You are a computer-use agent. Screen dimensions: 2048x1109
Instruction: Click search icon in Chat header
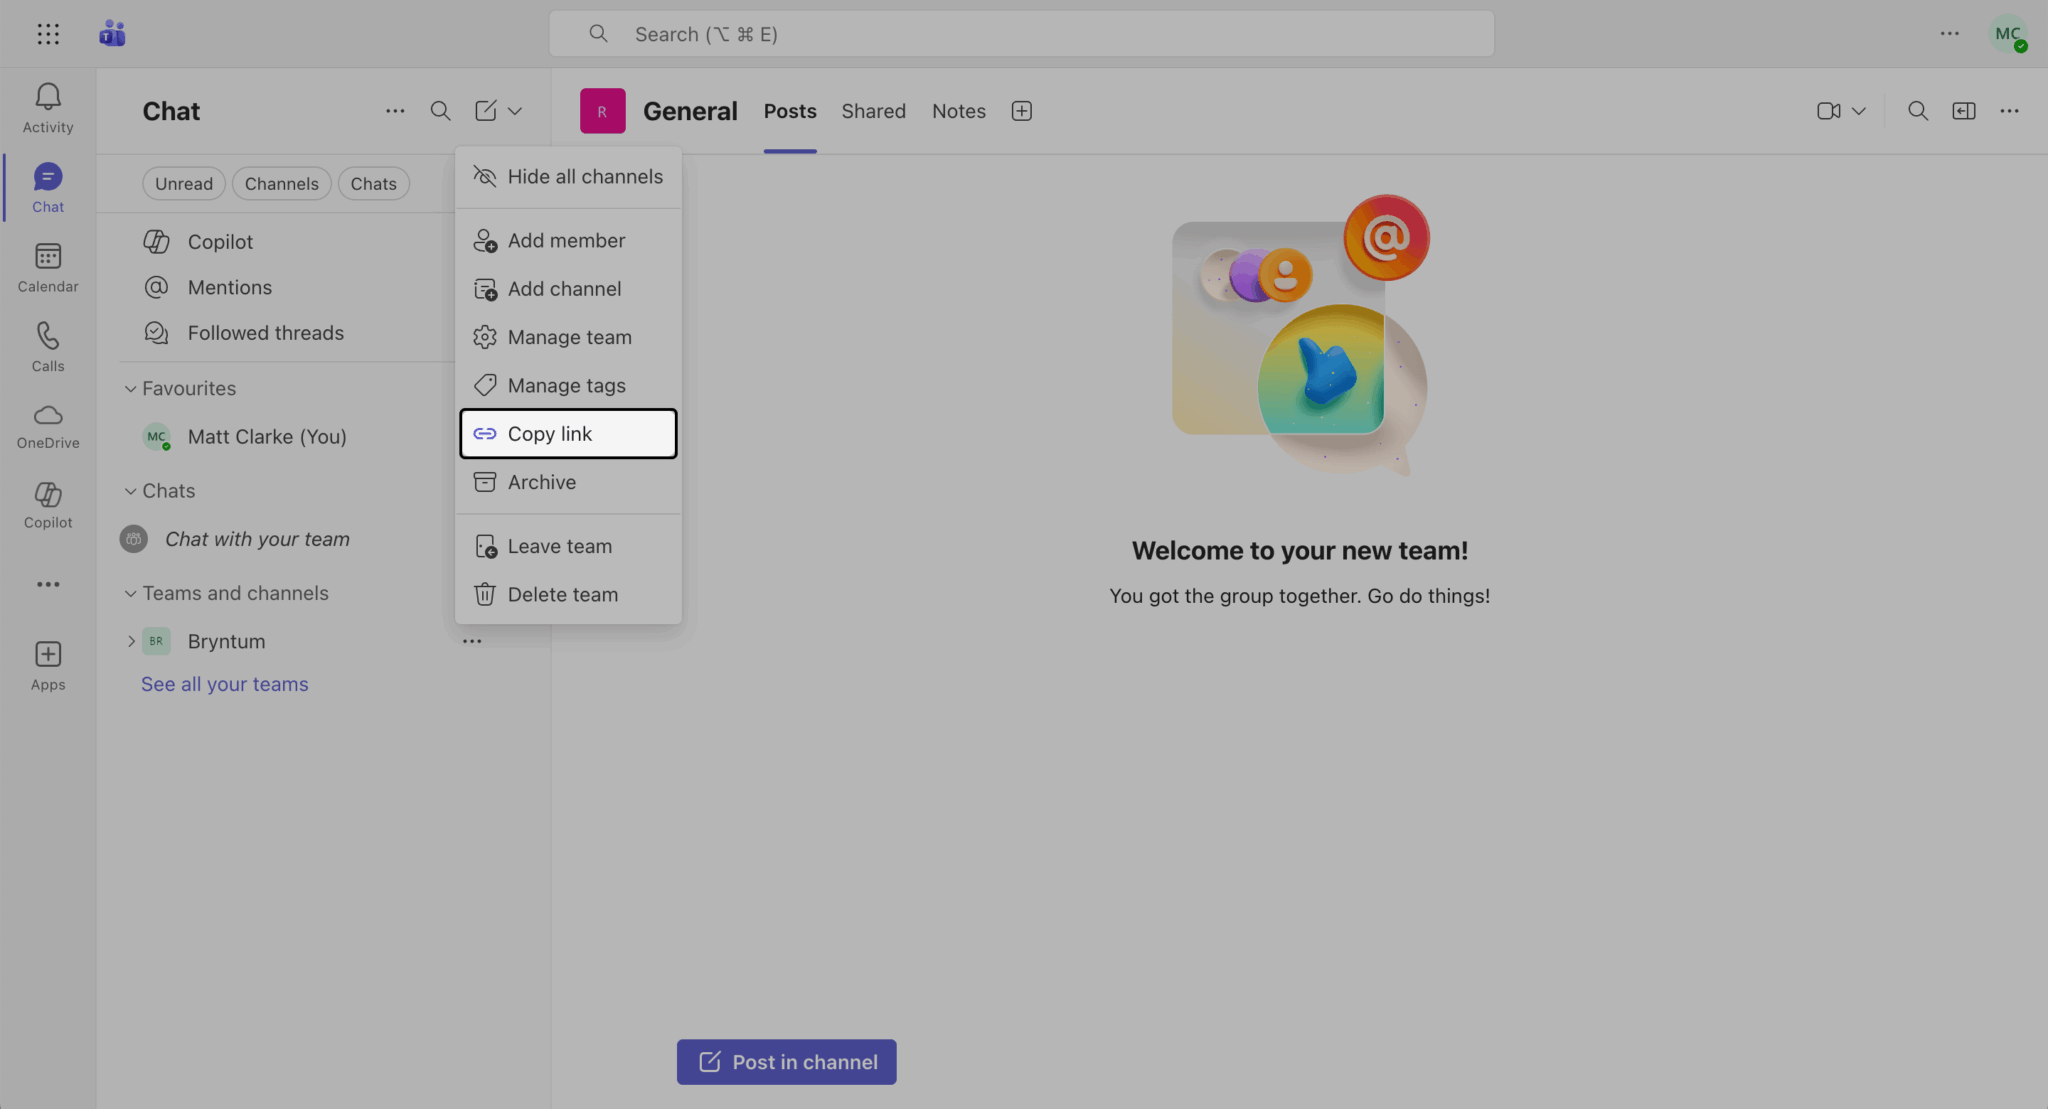tap(440, 111)
